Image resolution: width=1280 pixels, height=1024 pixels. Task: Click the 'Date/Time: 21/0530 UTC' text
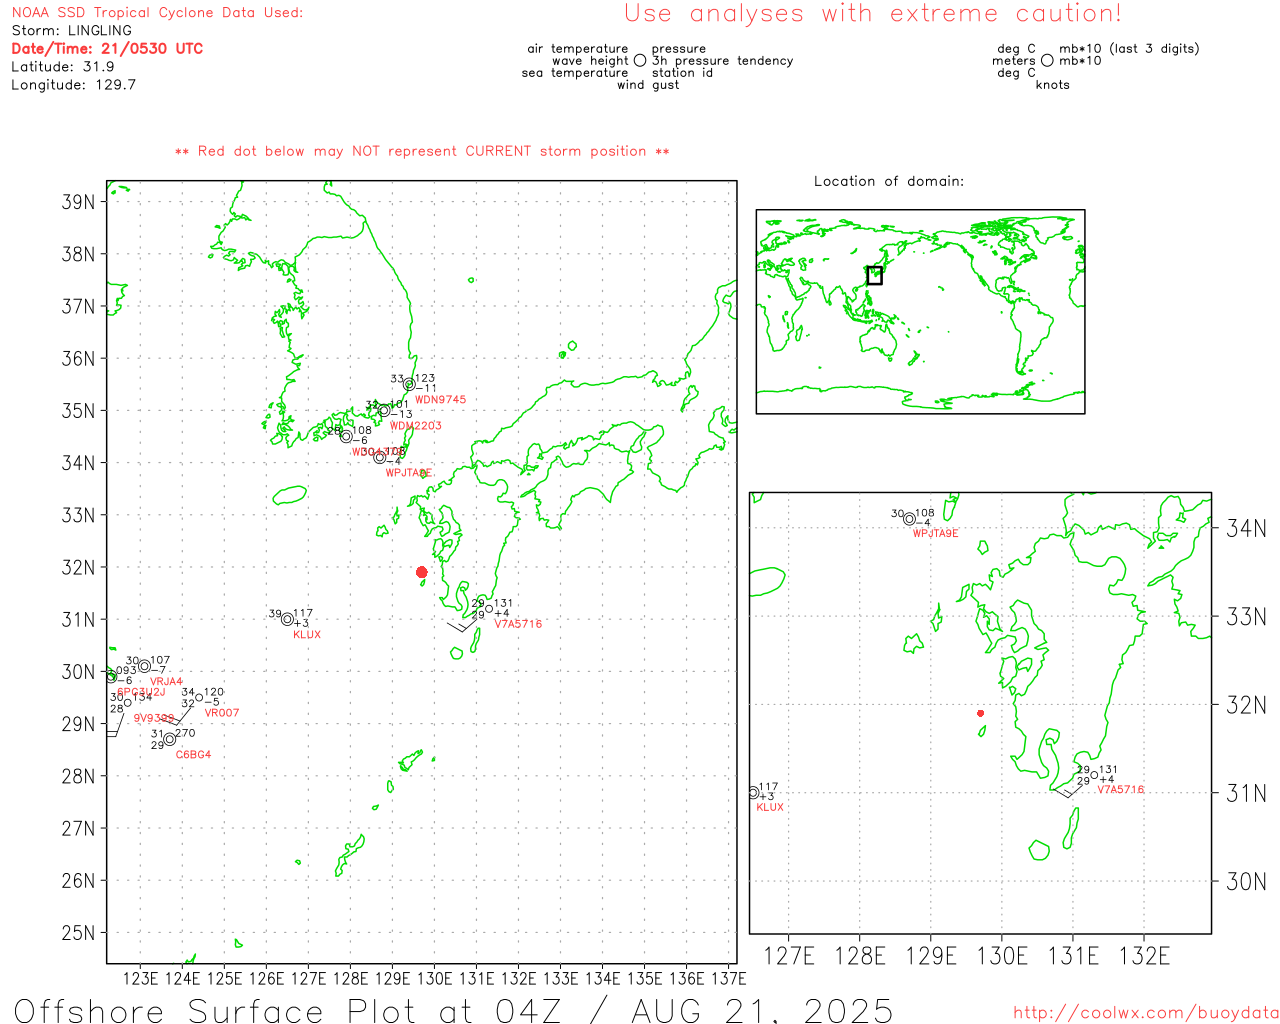[x=107, y=49]
